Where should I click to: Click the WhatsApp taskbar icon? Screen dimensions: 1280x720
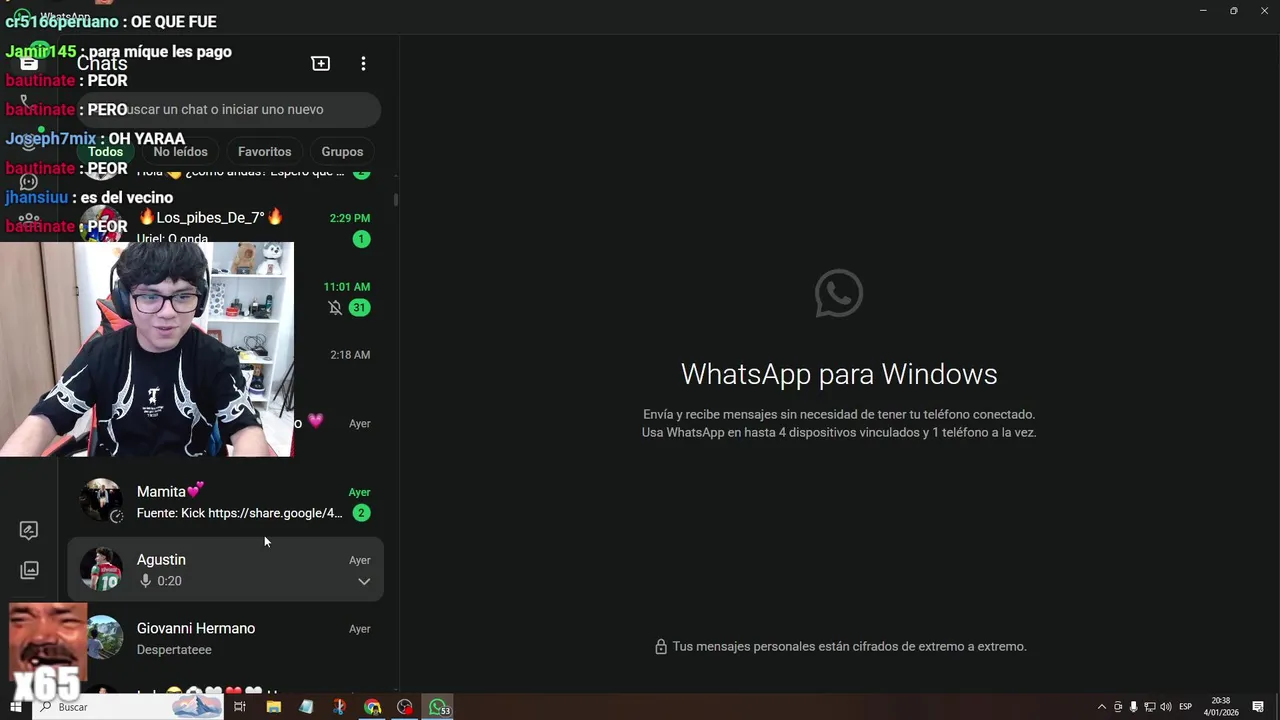coord(438,707)
